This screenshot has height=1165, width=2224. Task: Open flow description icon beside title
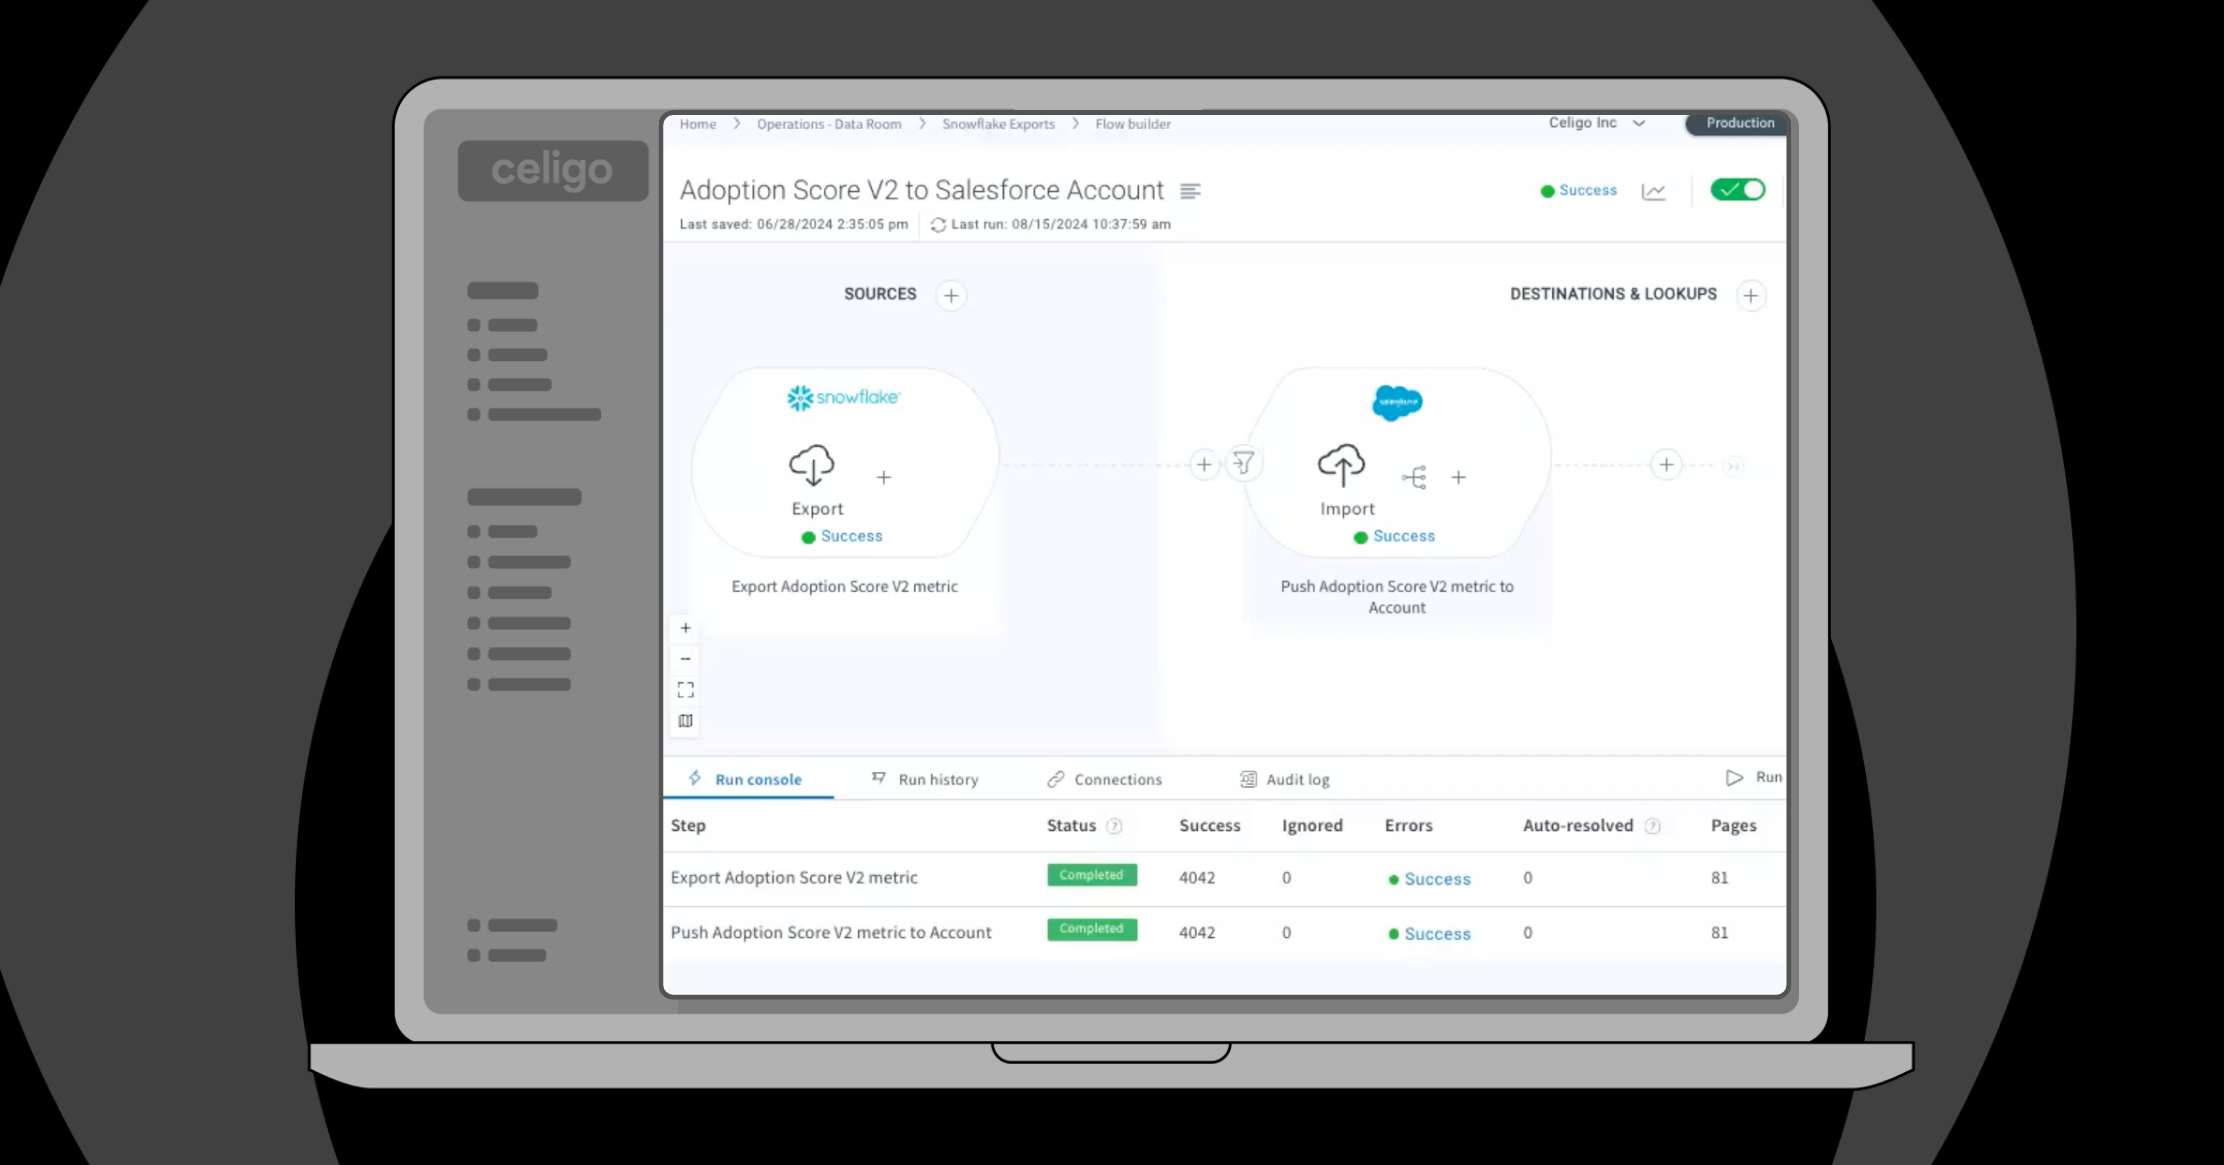[x=1190, y=191]
